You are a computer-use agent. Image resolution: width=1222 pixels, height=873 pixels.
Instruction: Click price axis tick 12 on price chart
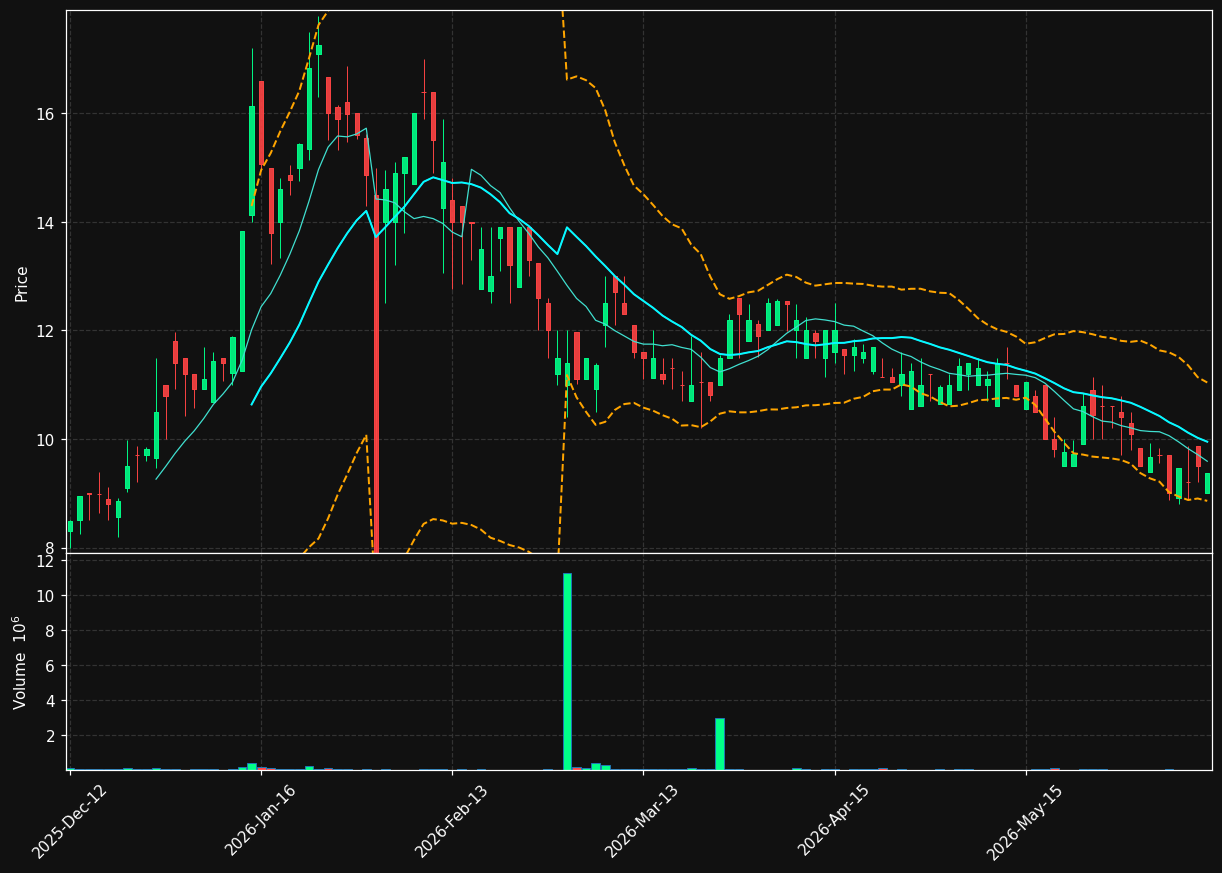click(48, 331)
